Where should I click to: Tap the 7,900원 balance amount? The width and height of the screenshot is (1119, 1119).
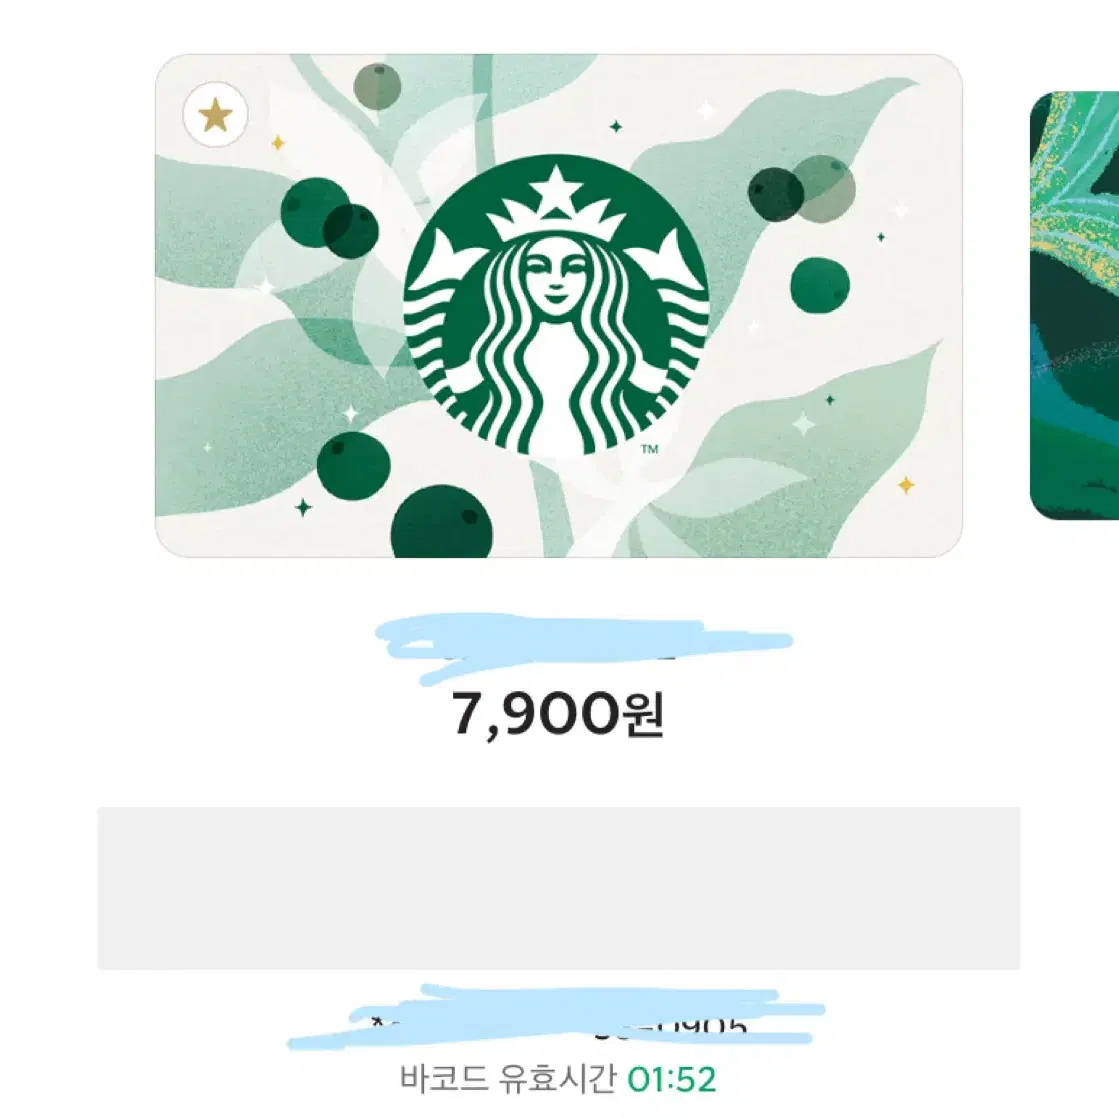point(558,715)
